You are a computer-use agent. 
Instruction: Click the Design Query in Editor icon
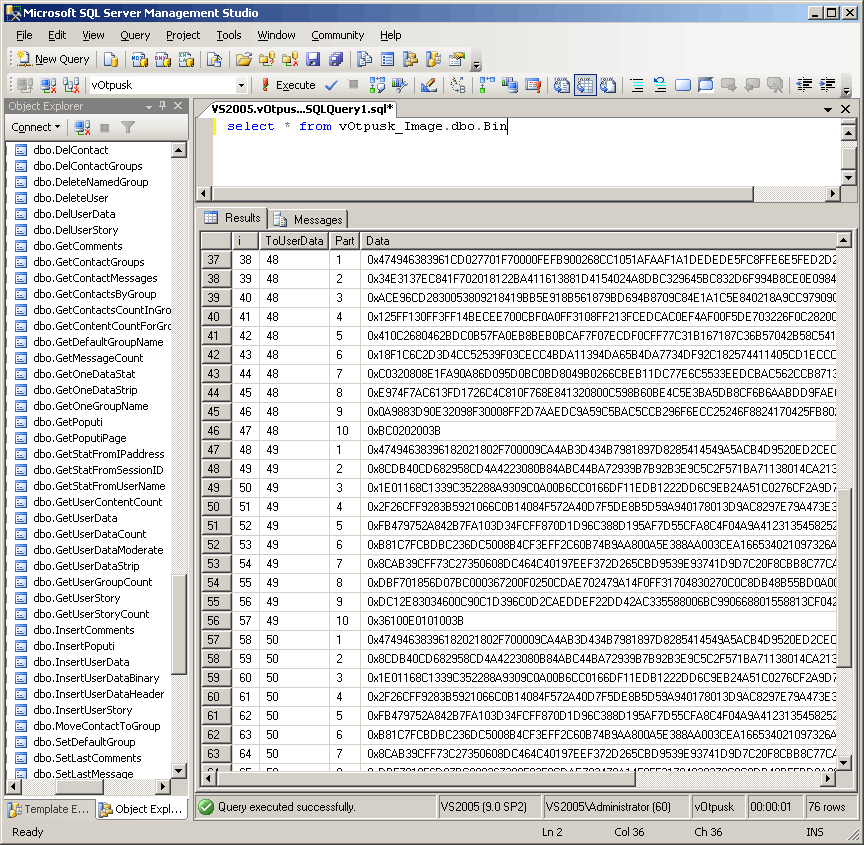(428, 85)
